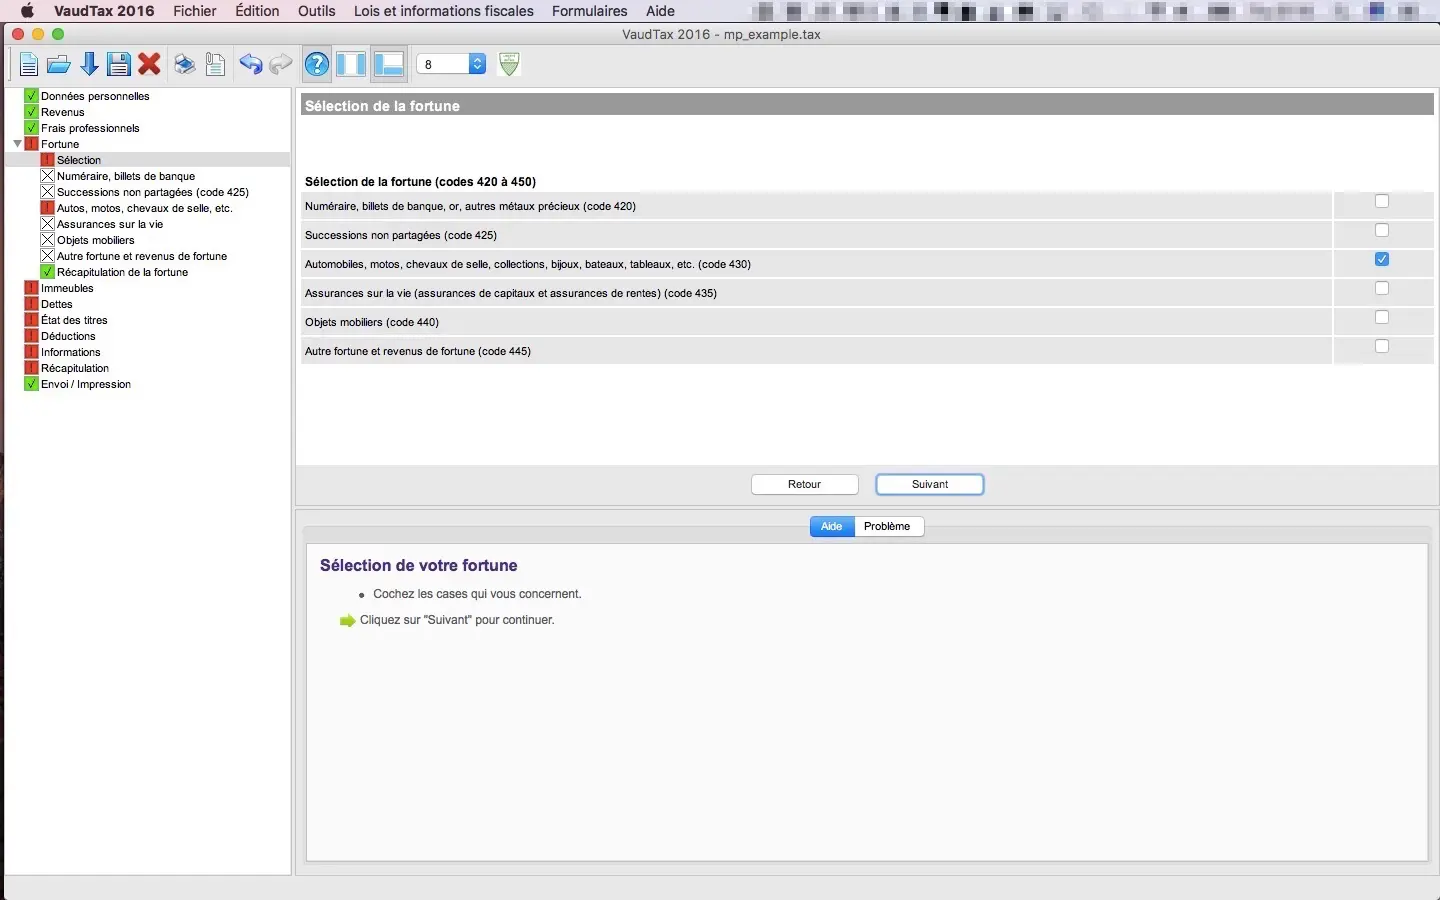Open the Apple menu
This screenshot has width=1440, height=900.
[27, 11]
